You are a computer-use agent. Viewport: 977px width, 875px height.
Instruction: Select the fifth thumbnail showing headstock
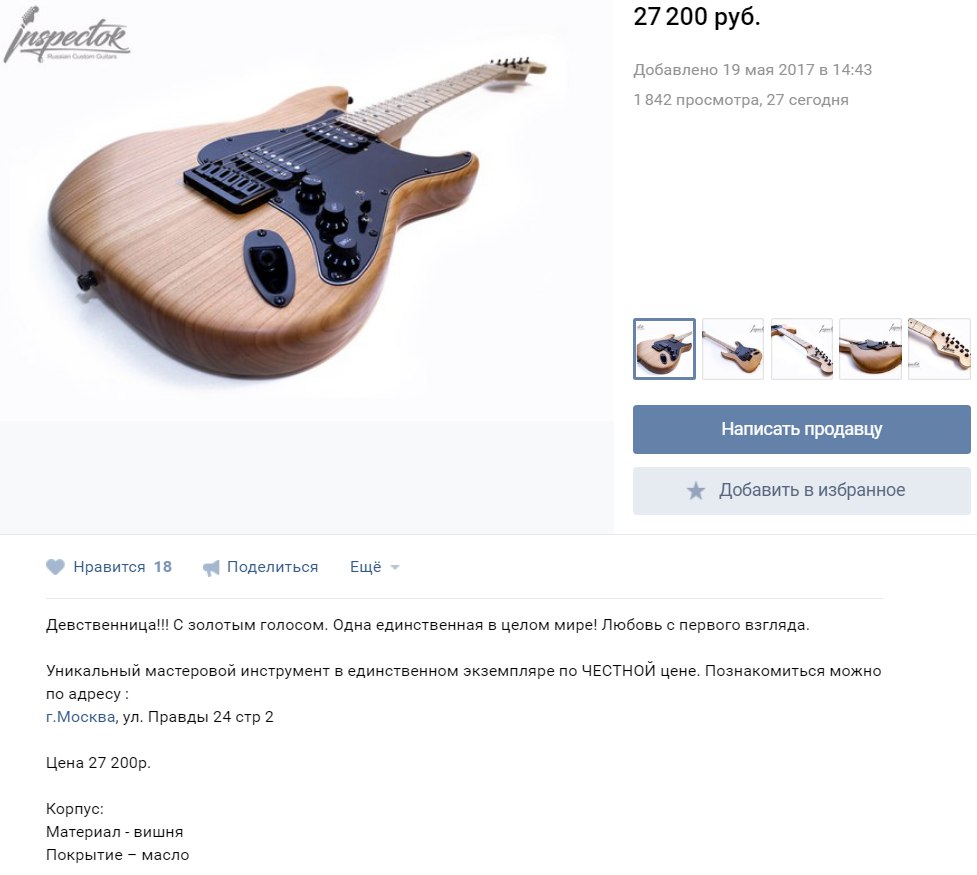pos(939,349)
